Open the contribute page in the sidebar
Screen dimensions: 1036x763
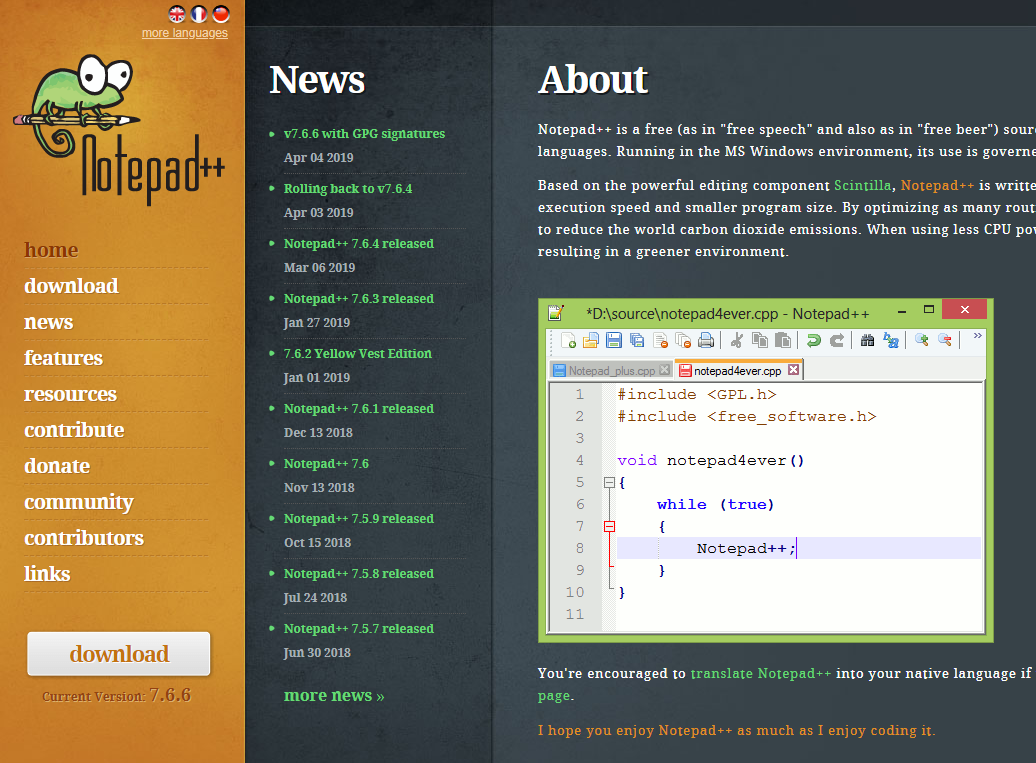74,430
